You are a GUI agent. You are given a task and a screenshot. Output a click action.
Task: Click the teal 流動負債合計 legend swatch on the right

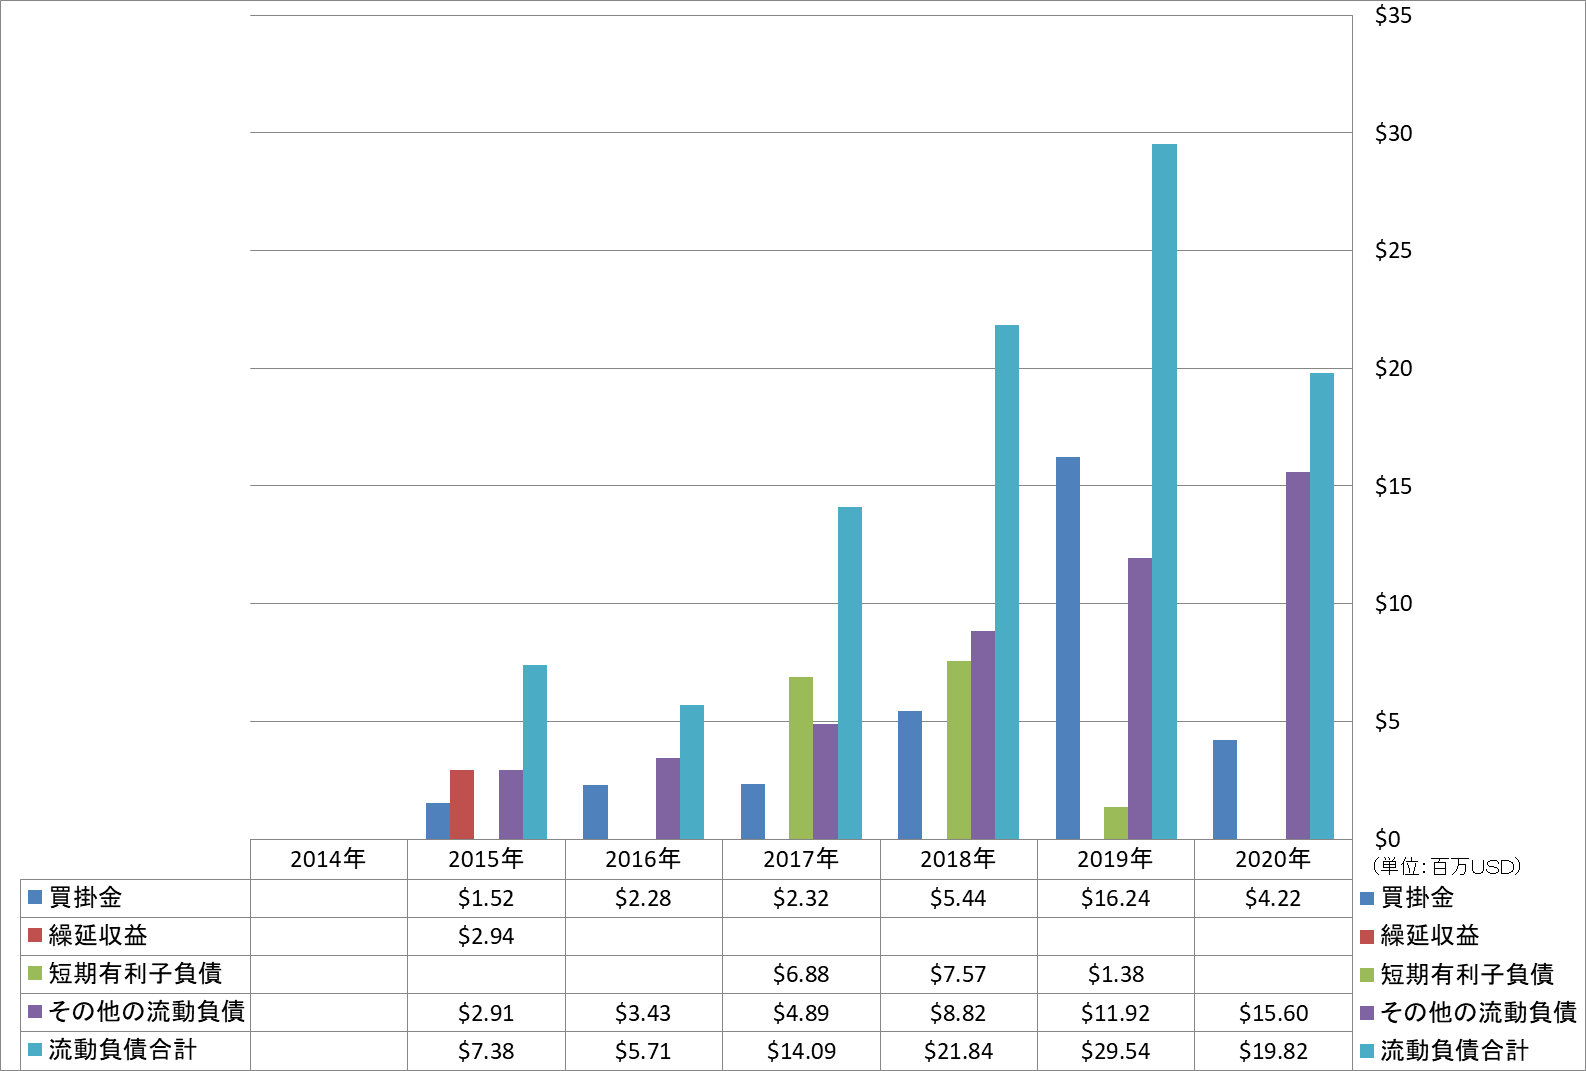coord(1367,1051)
